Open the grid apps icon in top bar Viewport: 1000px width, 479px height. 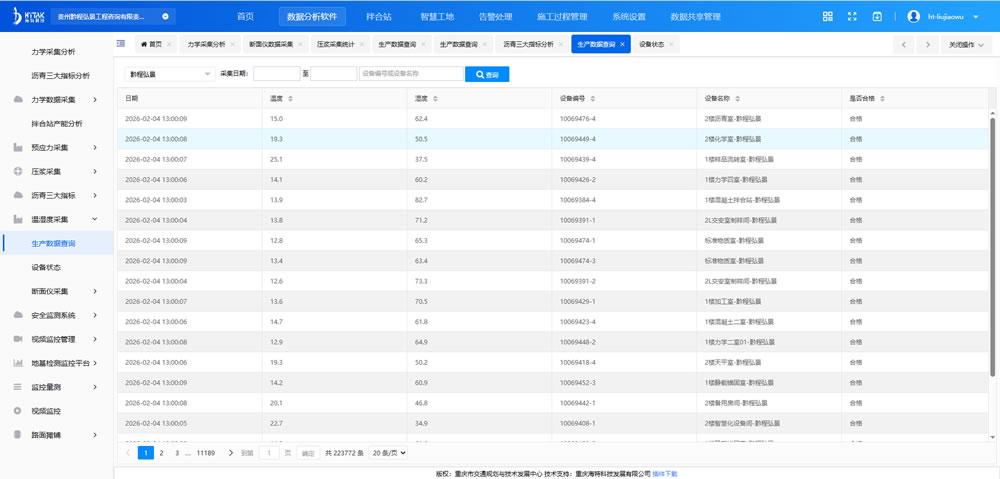click(827, 17)
